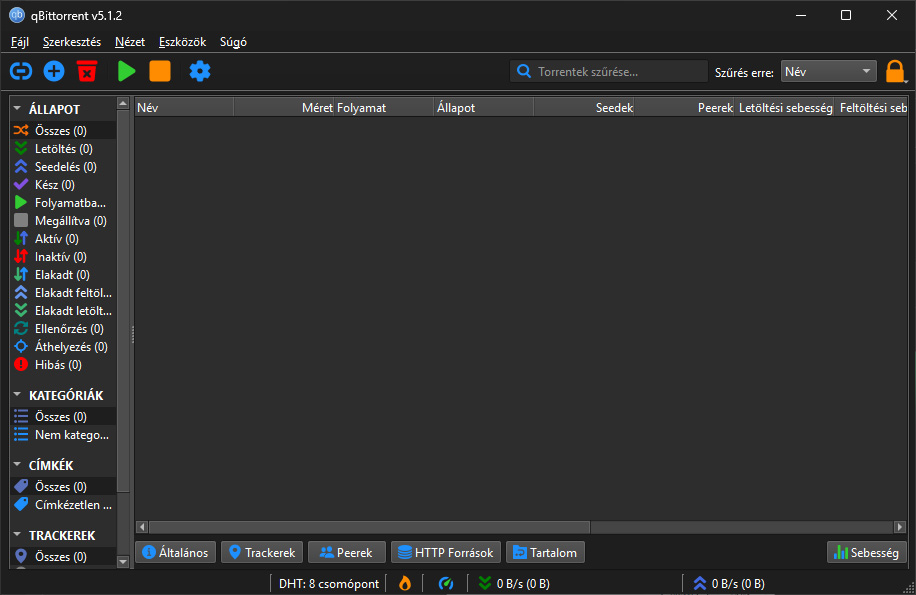Image resolution: width=916 pixels, height=595 pixels.
Task: Click the orange lock icon in toolbar
Action: point(895,71)
